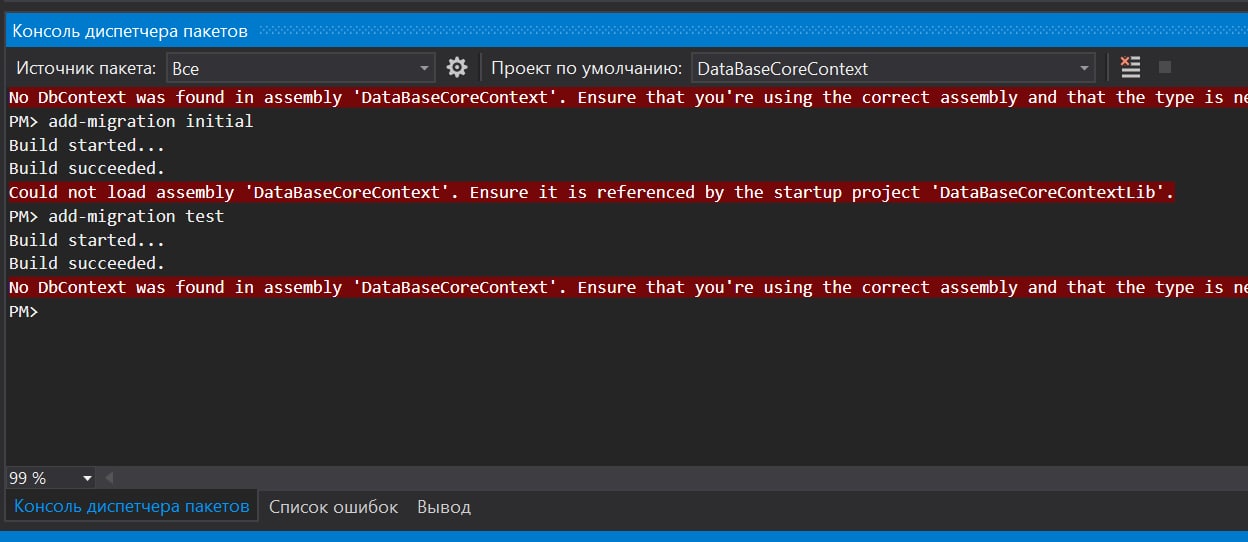Expand the 'Проект по умолчанию' DataBaseCoreContext dropdown
The width and height of the screenshot is (1248, 542).
(x=892, y=68)
